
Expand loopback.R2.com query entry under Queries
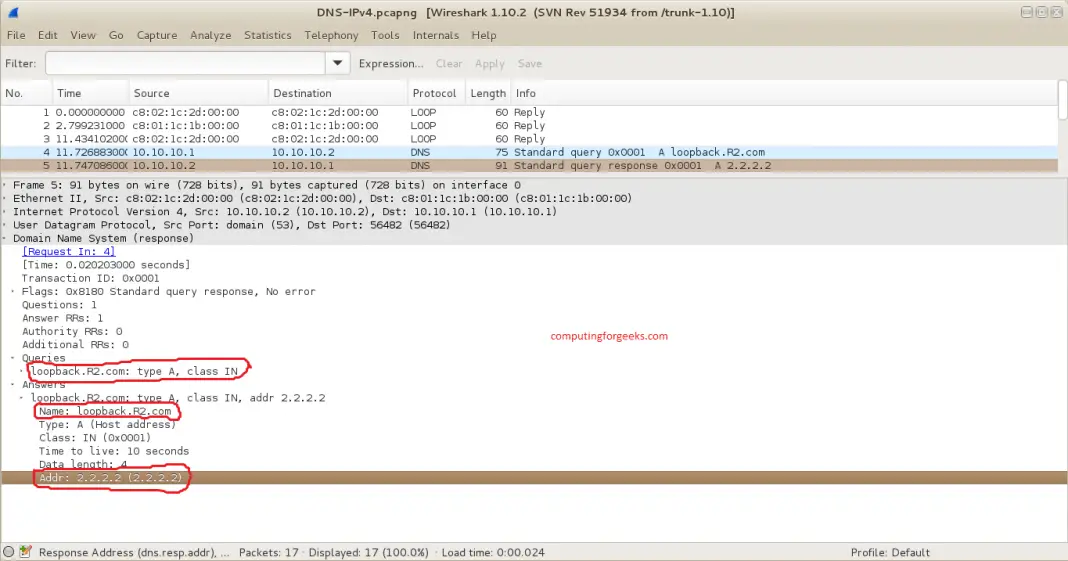pyautogui.click(x=22, y=371)
